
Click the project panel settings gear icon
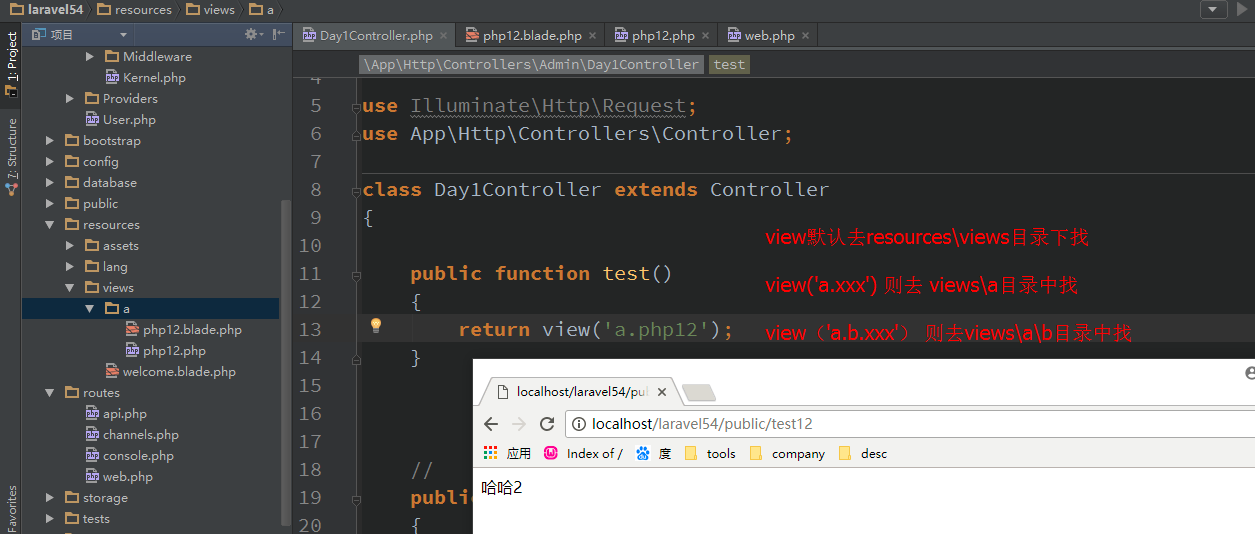coord(252,34)
